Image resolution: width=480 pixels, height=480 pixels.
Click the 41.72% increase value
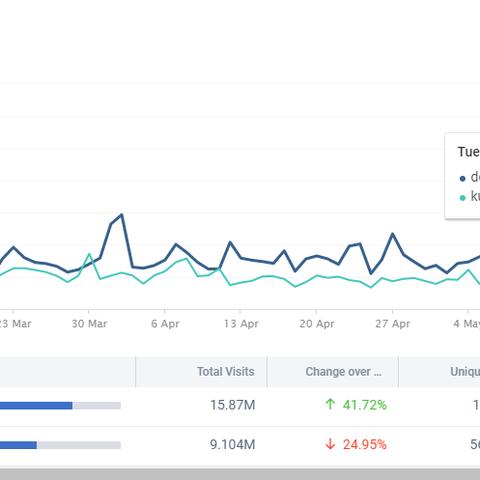(364, 405)
